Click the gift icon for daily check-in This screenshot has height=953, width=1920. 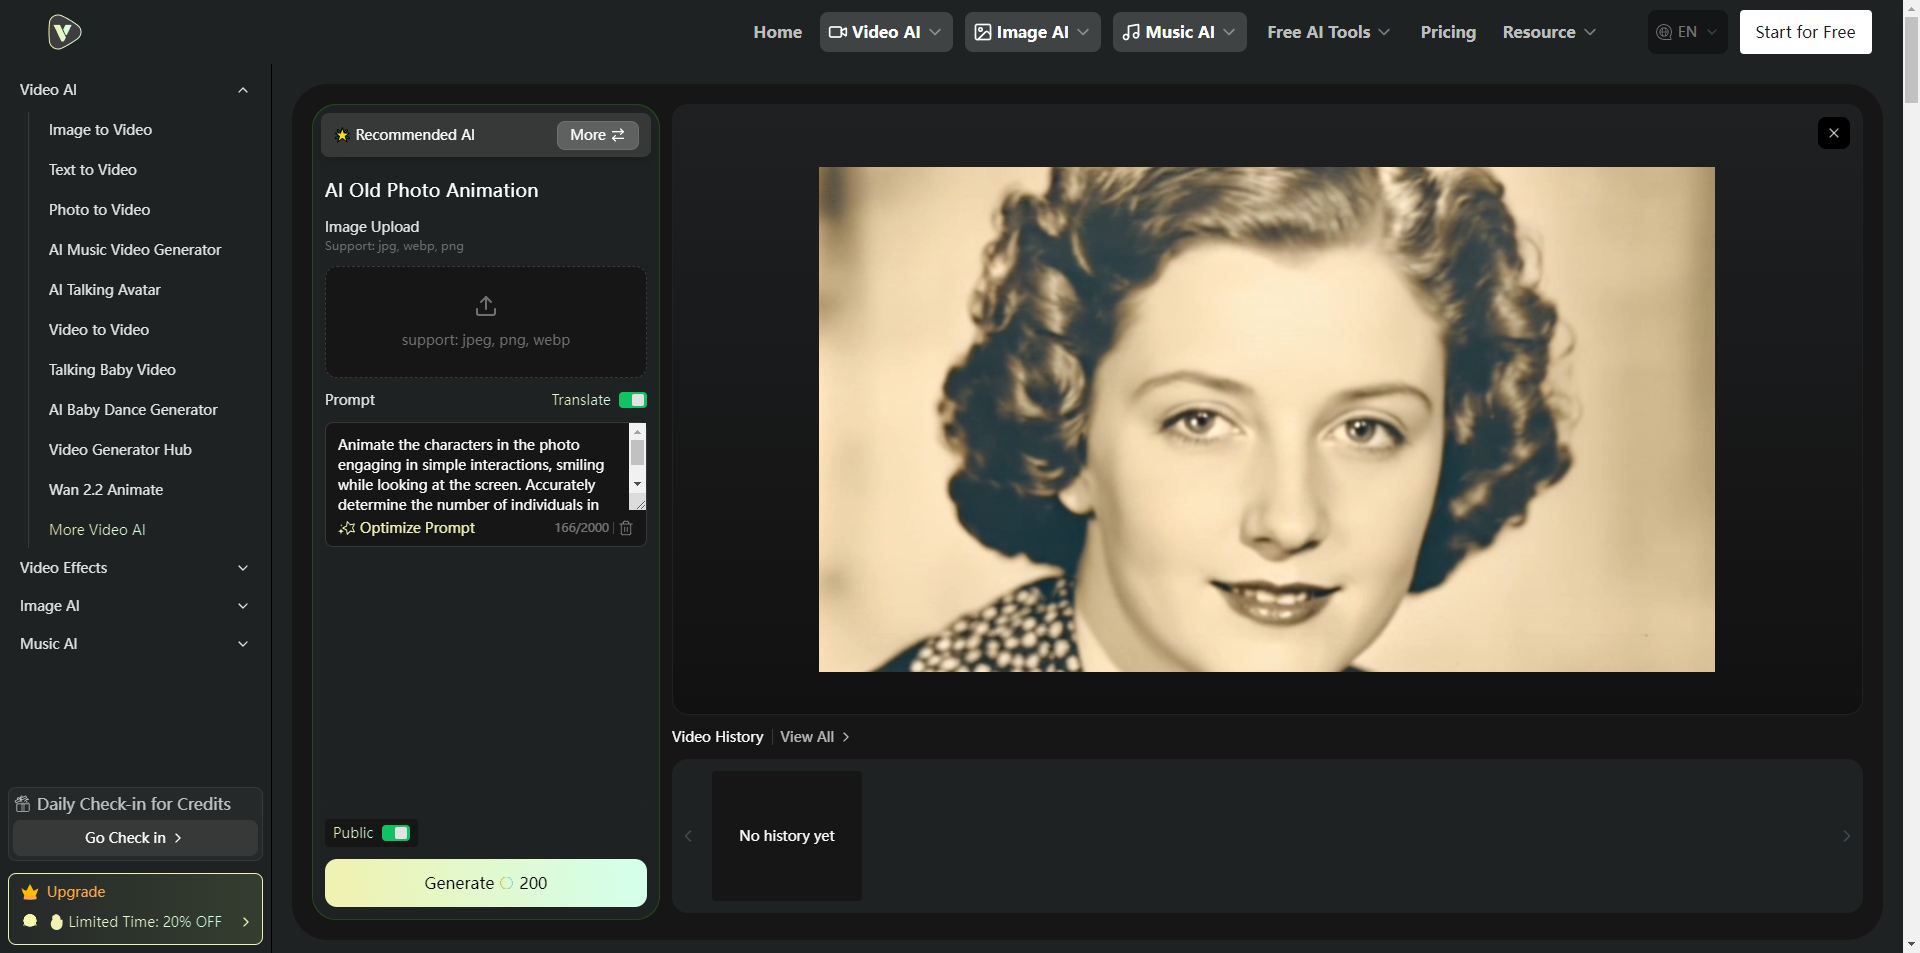coord(23,804)
